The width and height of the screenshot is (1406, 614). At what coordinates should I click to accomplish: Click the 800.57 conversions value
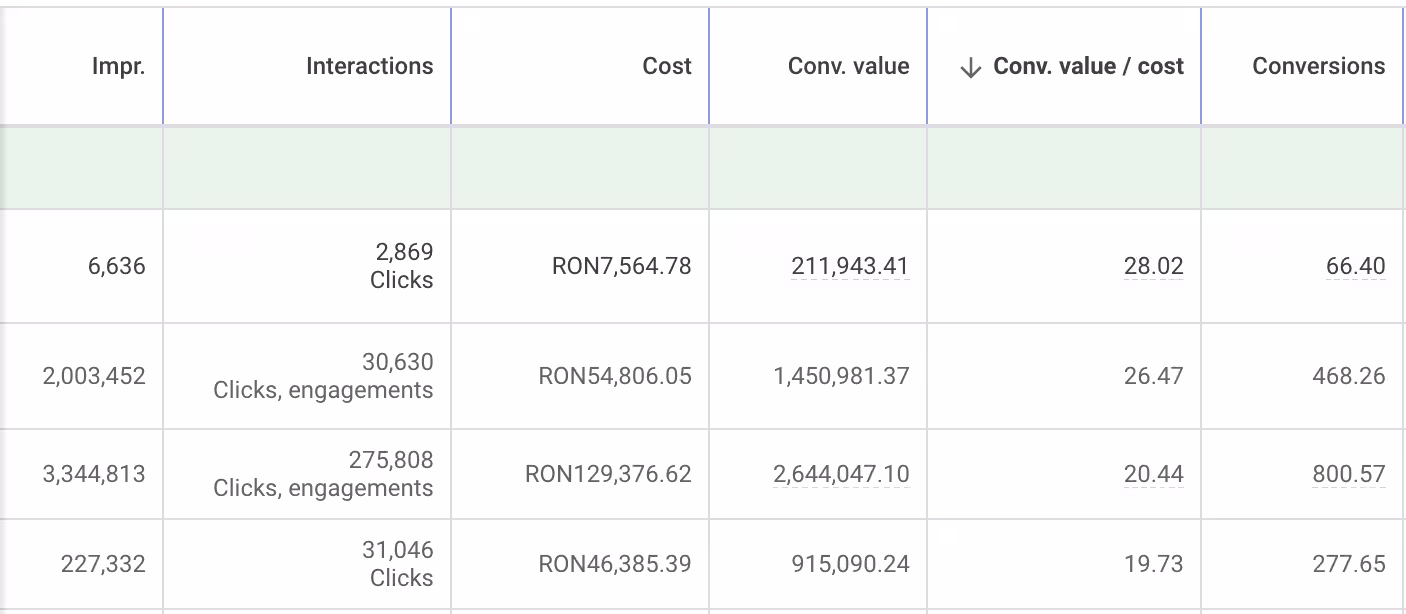(x=1349, y=474)
